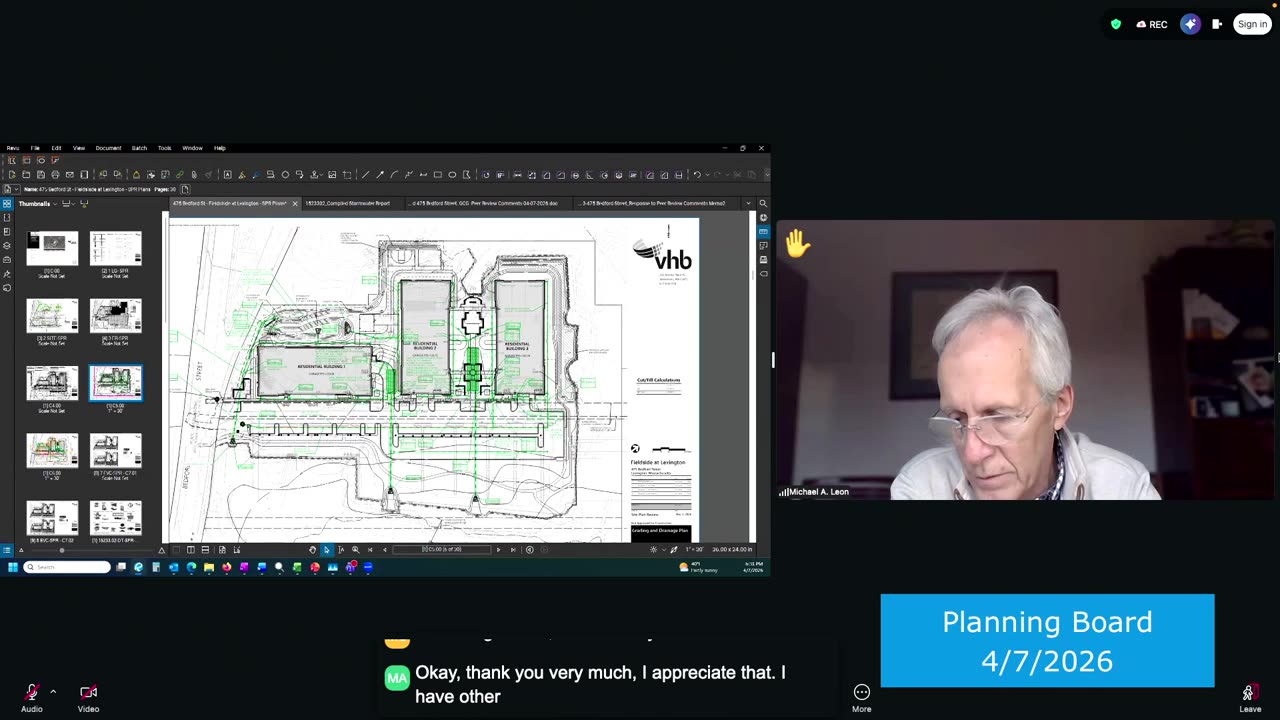Screen dimensions: 1280x720
Task: Adjust the thumbnail size slider
Action: click(x=62, y=550)
